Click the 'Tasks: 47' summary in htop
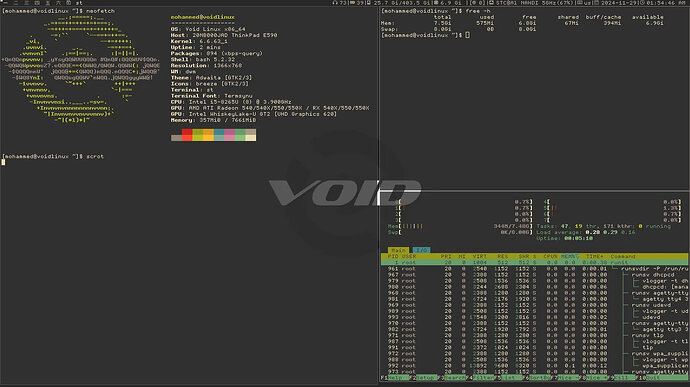Viewport: 690px width, 387px height. click(603, 226)
